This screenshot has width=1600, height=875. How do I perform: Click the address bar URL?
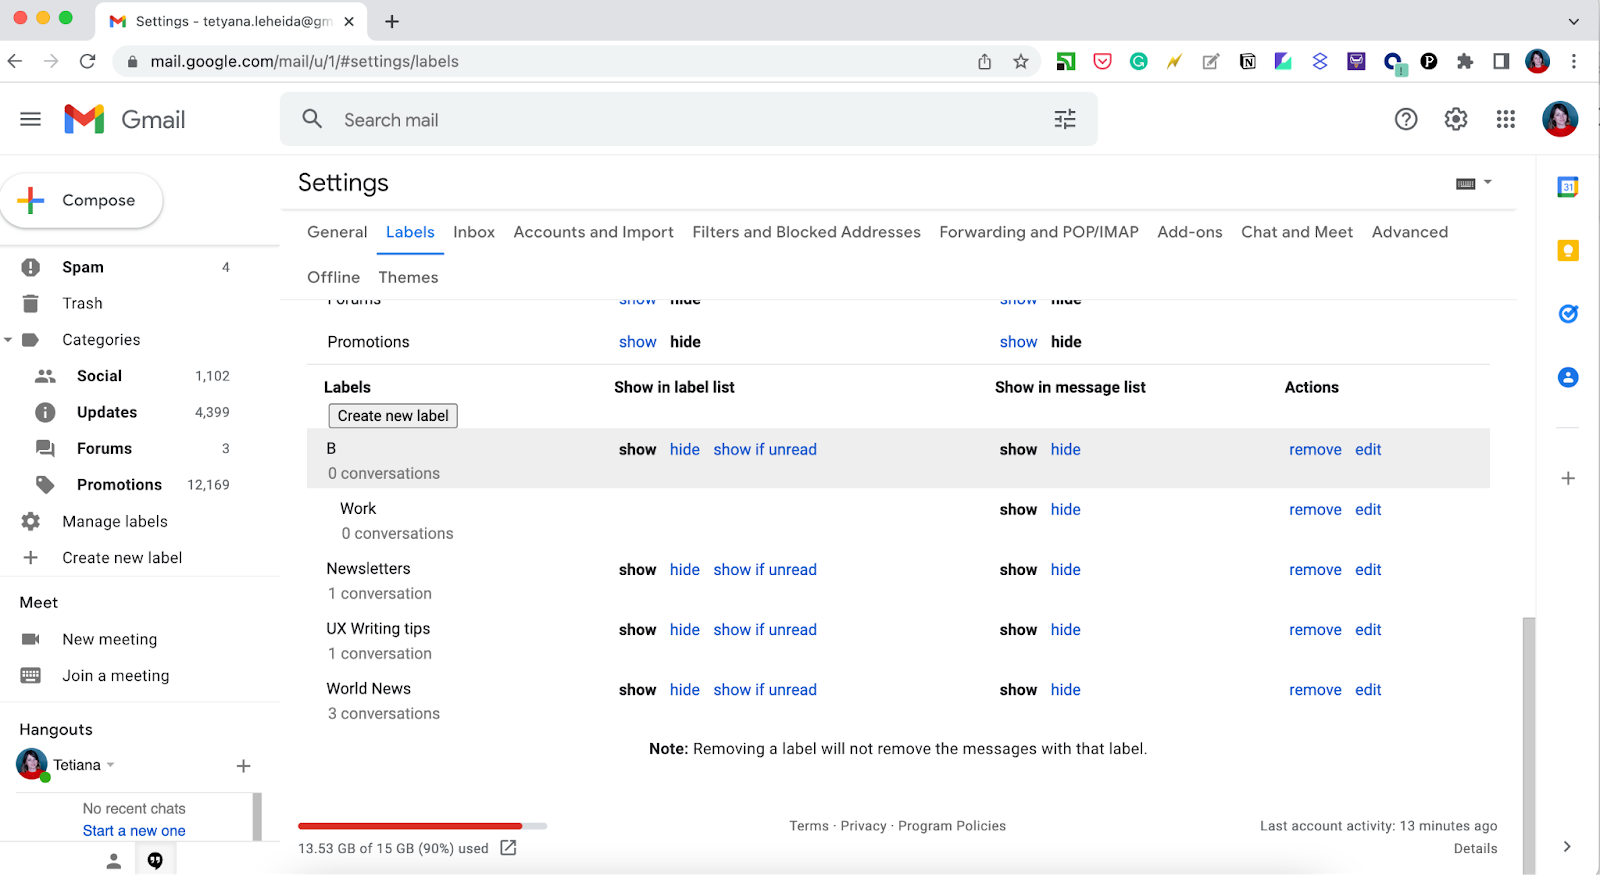[x=304, y=62]
